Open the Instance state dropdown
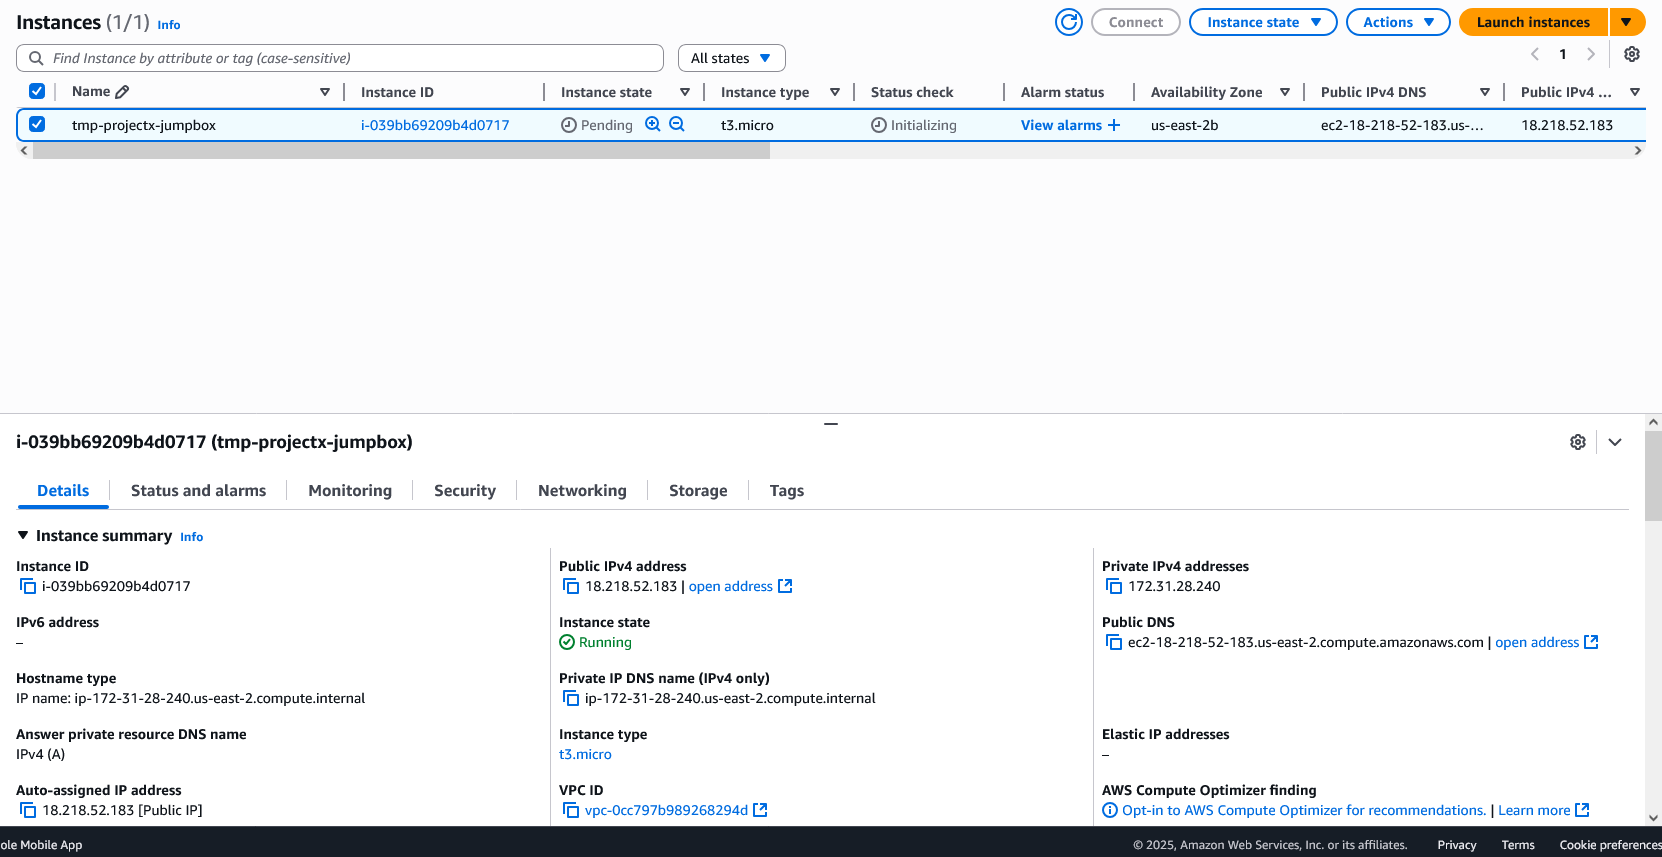This screenshot has height=857, width=1662. [x=1262, y=22]
